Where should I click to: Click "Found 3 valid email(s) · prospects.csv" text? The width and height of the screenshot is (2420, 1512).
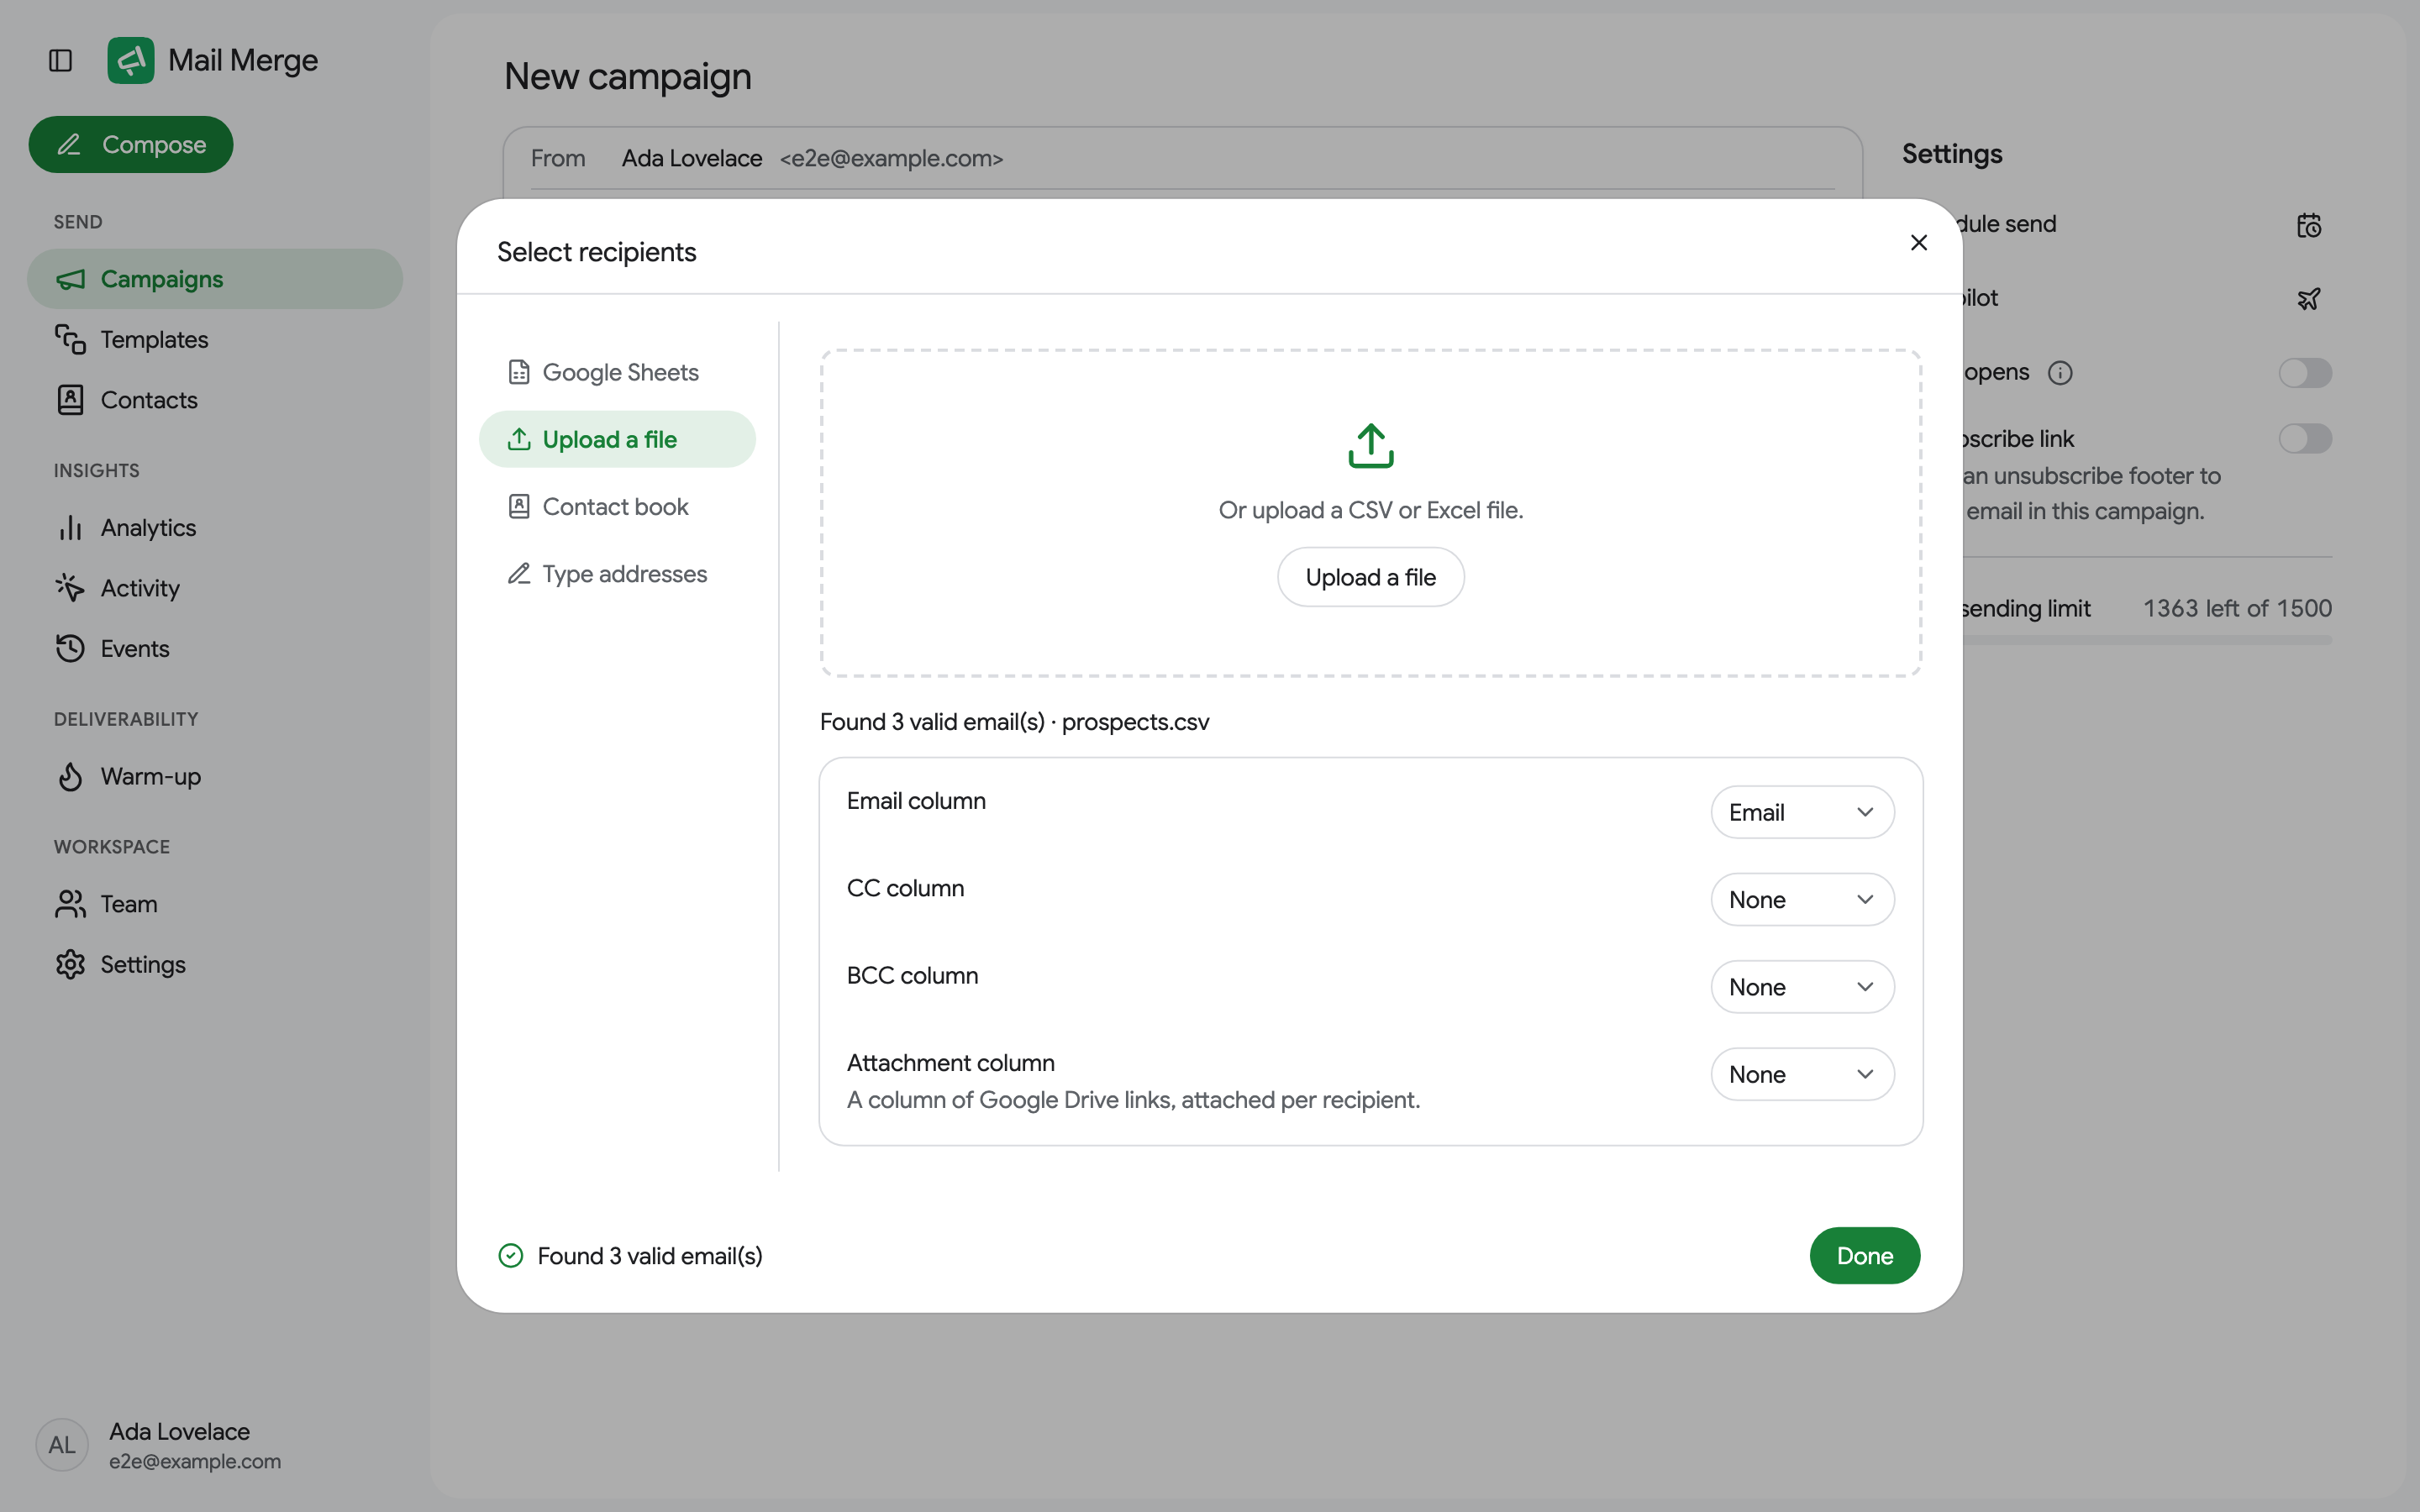tap(1014, 722)
